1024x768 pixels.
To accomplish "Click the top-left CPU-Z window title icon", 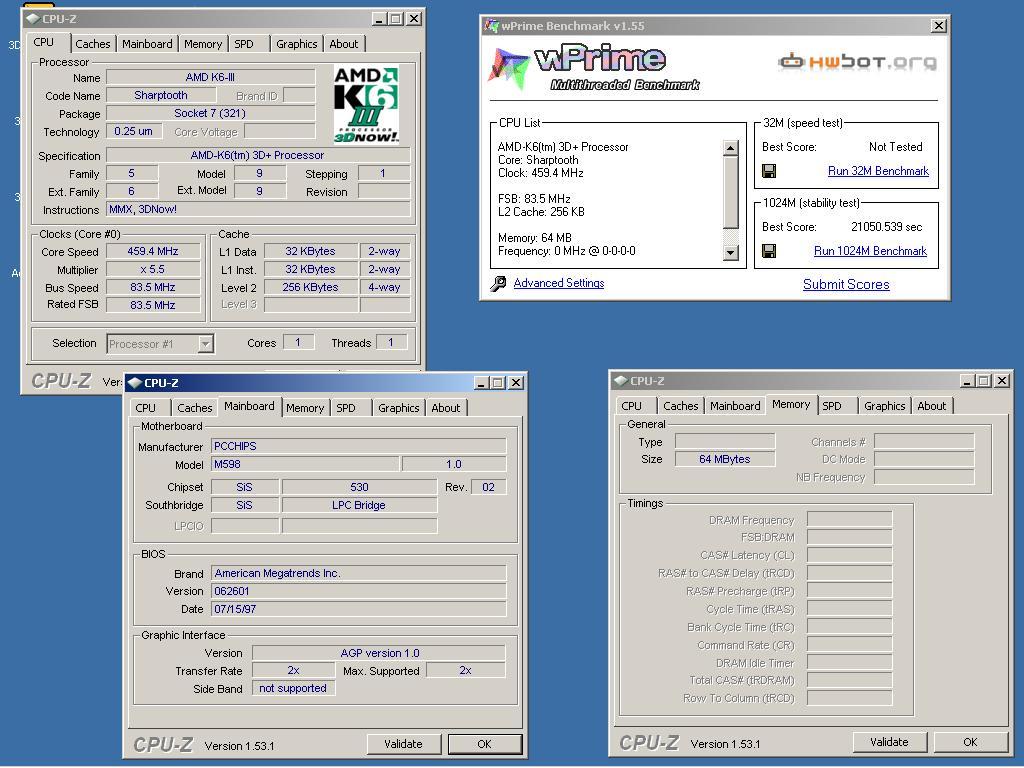I will pyautogui.click(x=33, y=19).
